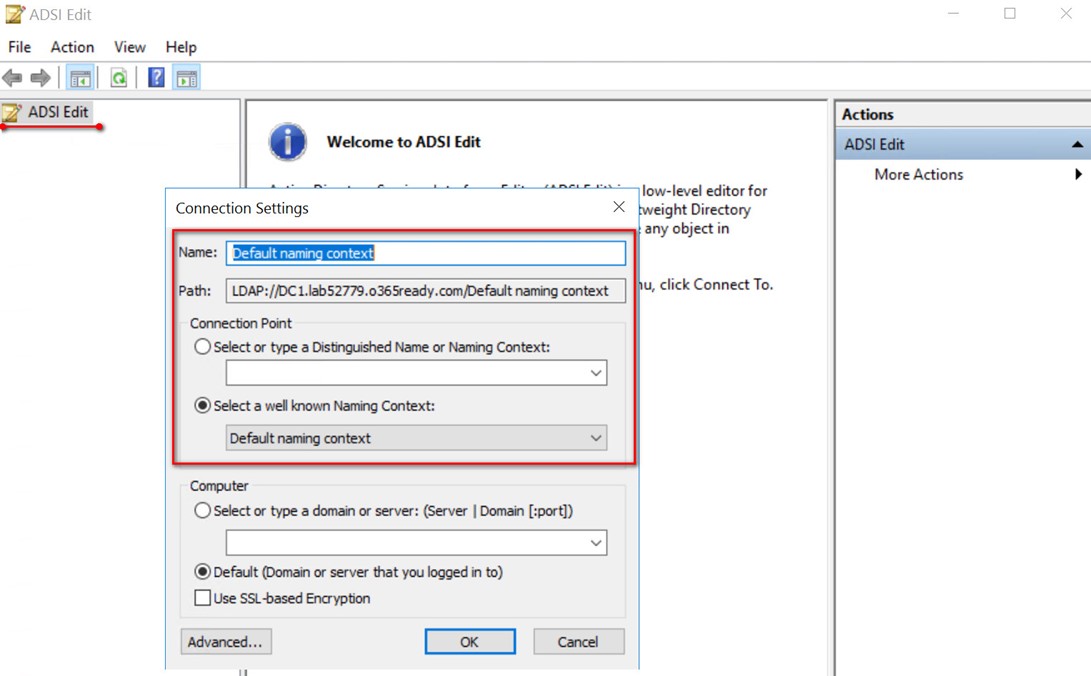Click the LDAP Path field
This screenshot has height=676, width=1091.
425,291
